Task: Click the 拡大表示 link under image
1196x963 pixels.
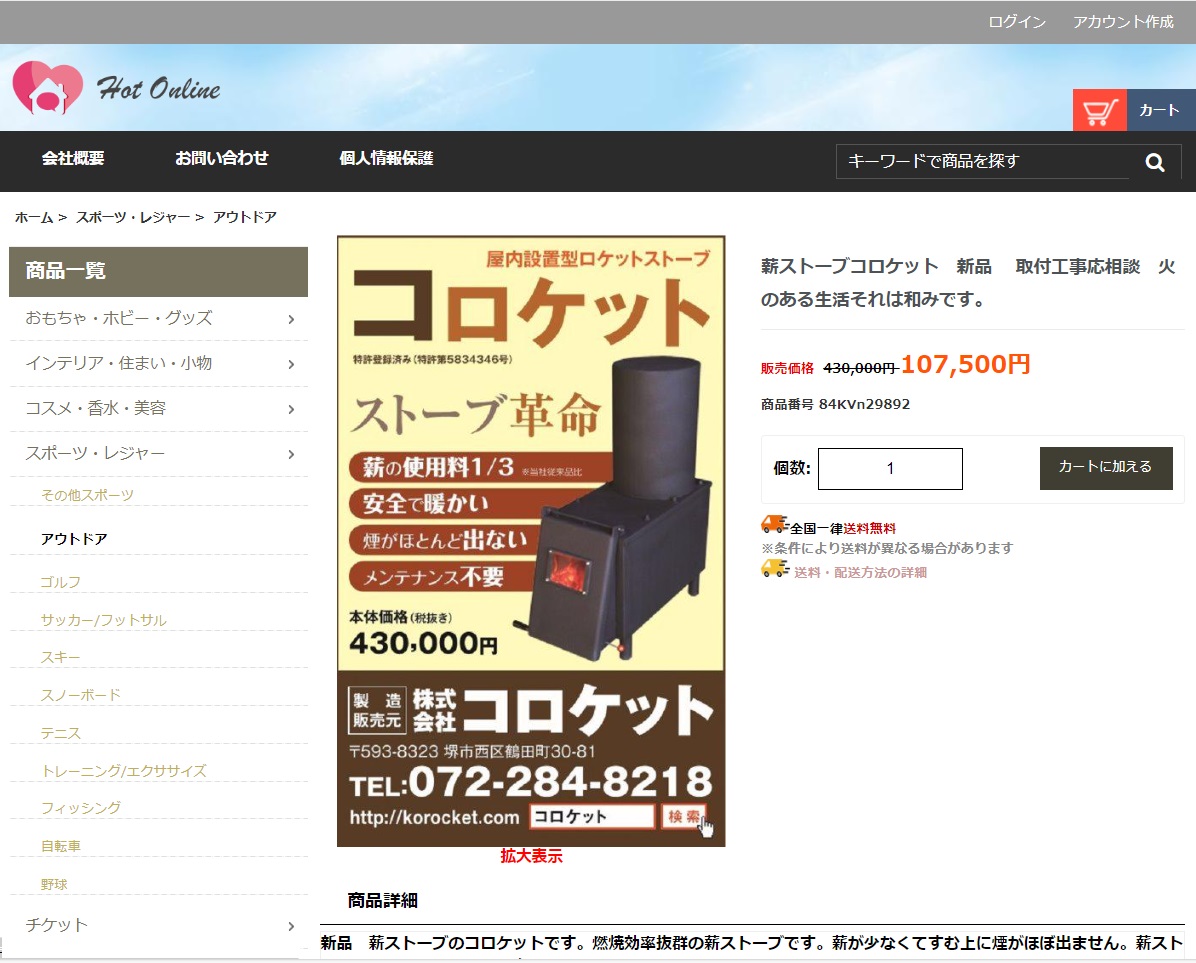Action: point(531,856)
